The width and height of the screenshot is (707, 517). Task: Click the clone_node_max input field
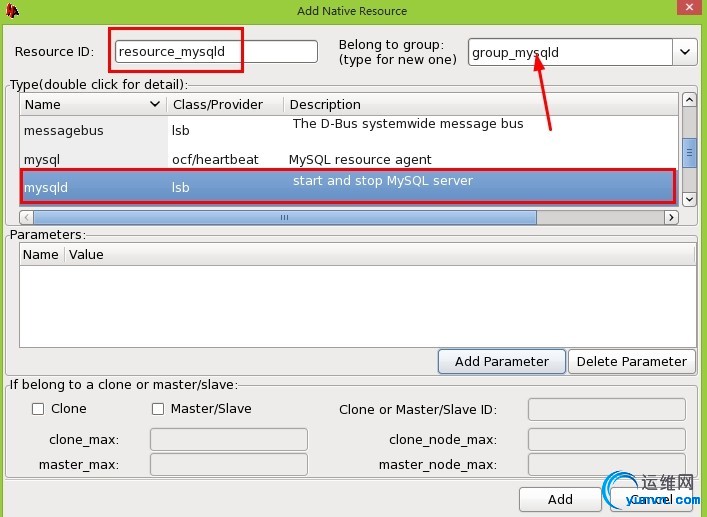pos(606,439)
